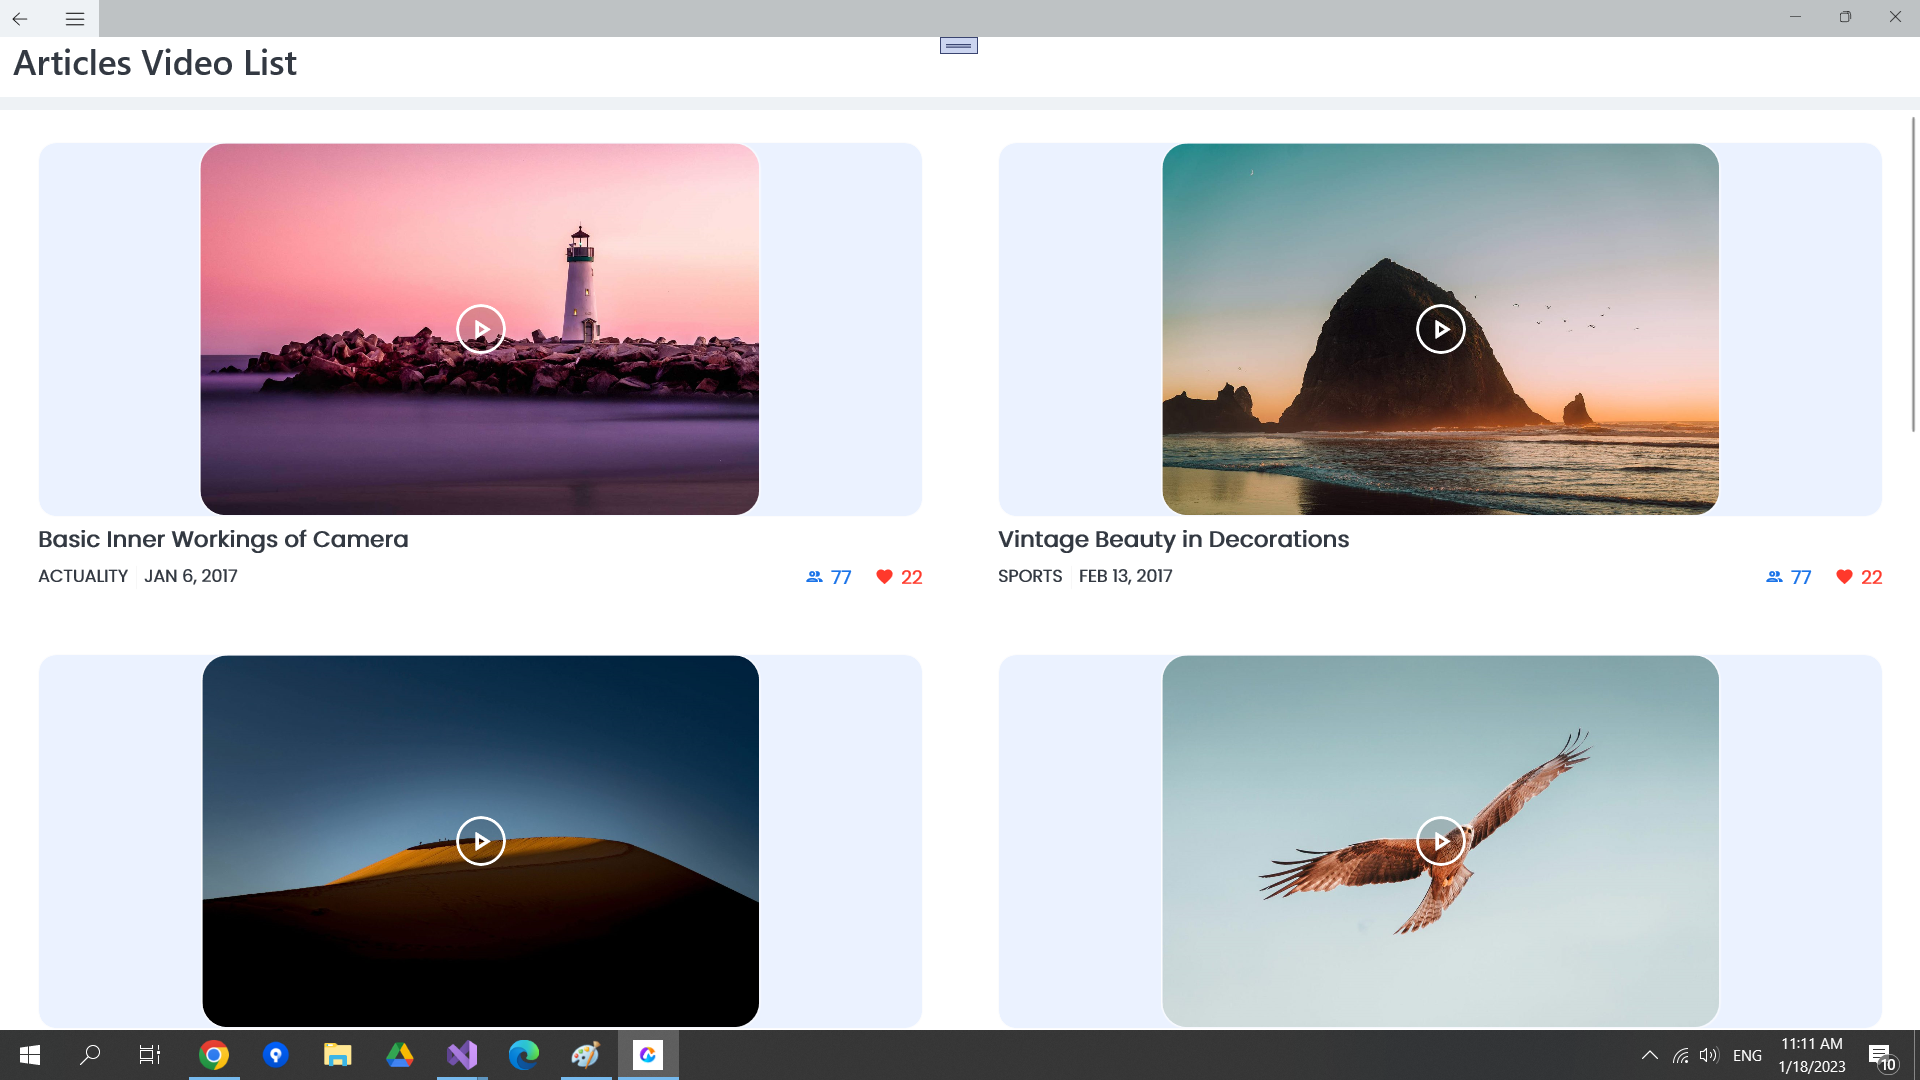The height and width of the screenshot is (1080, 1920).
Task: Open the hamburger menu
Action: 74,18
